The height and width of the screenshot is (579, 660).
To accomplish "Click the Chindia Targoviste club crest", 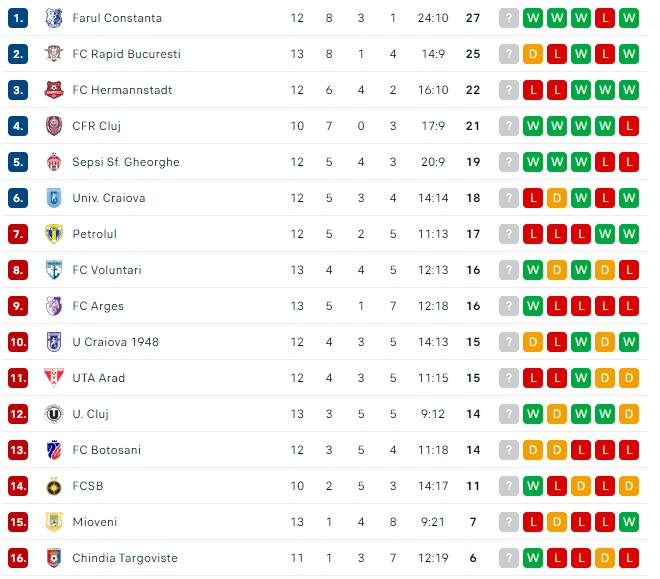I will click(x=53, y=558).
